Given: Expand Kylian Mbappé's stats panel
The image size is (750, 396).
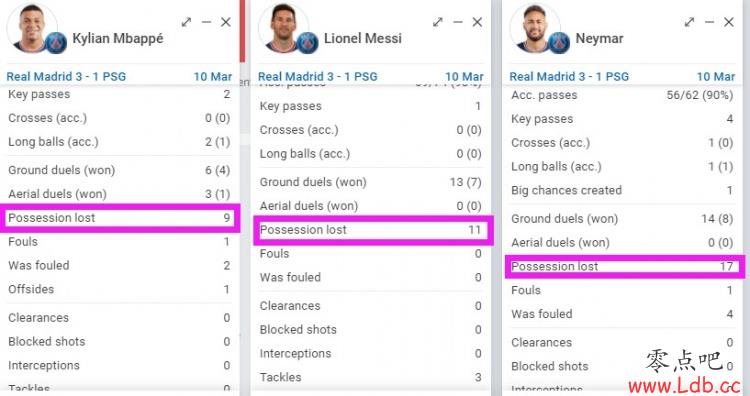Looking at the screenshot, I should pyautogui.click(x=186, y=22).
